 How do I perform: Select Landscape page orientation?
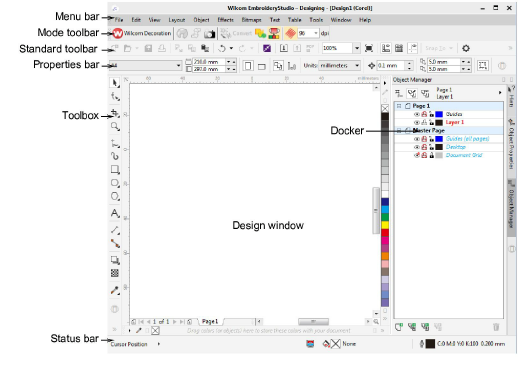click(x=262, y=66)
